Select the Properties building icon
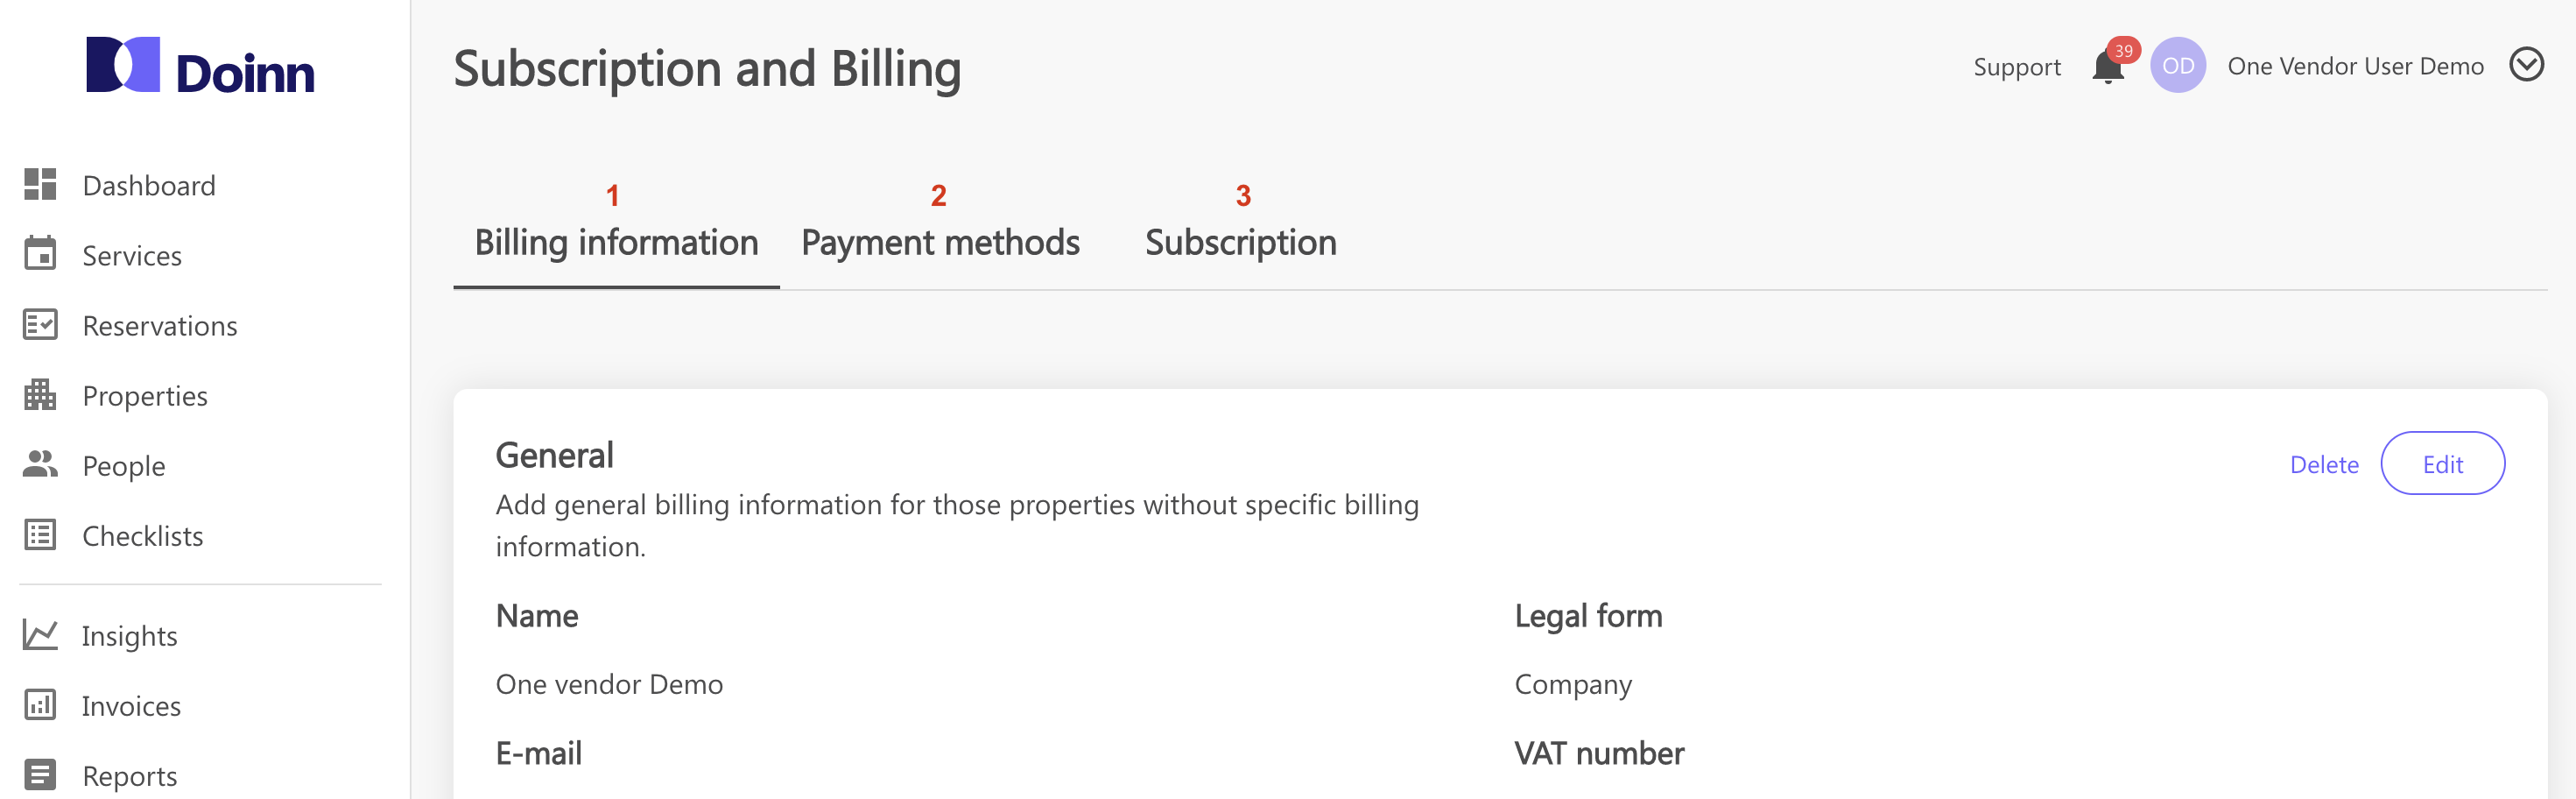Image resolution: width=2576 pixels, height=799 pixels. pyautogui.click(x=40, y=395)
